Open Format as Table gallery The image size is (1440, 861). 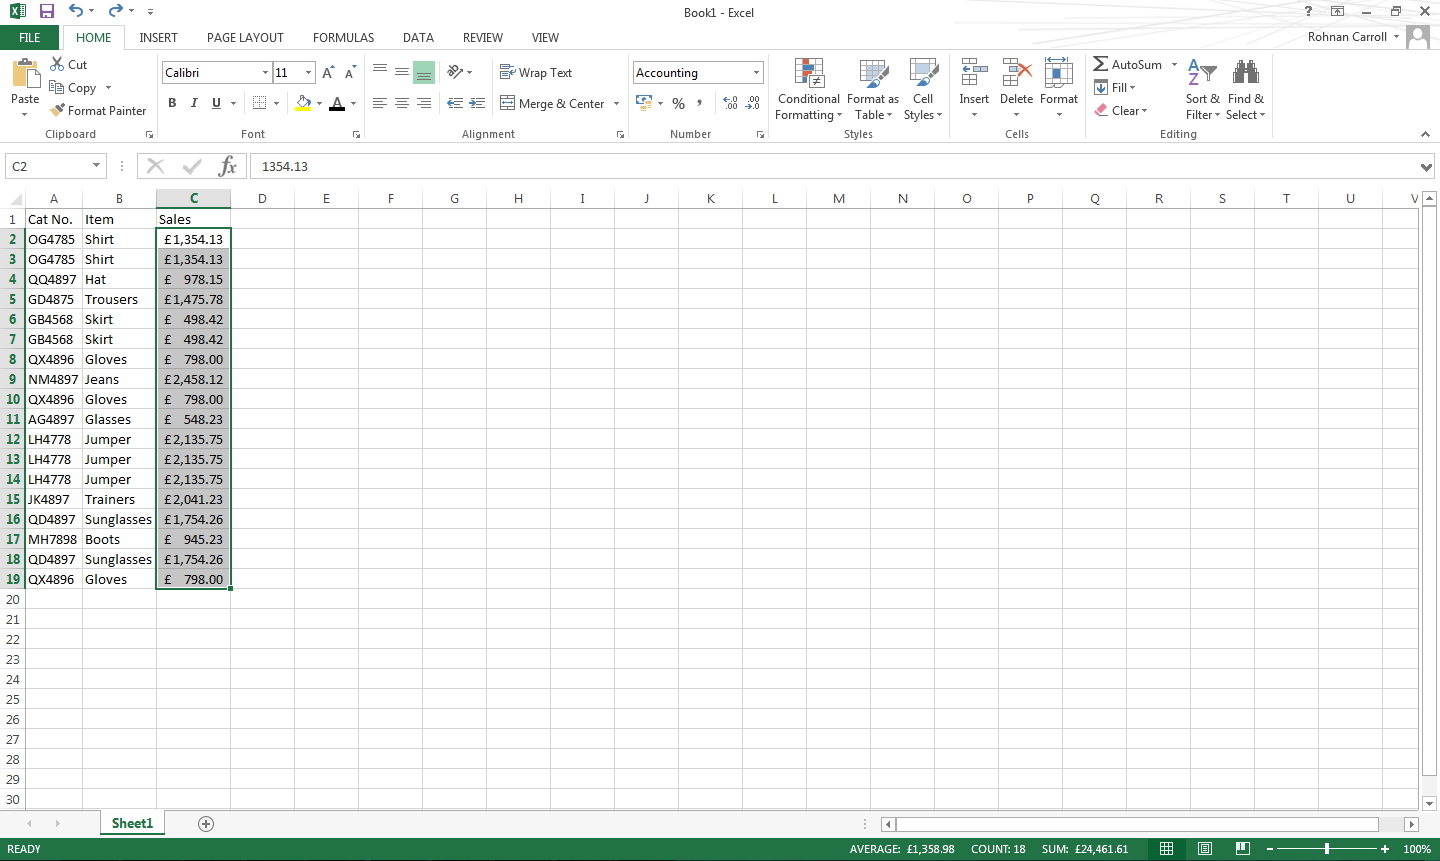(x=873, y=89)
